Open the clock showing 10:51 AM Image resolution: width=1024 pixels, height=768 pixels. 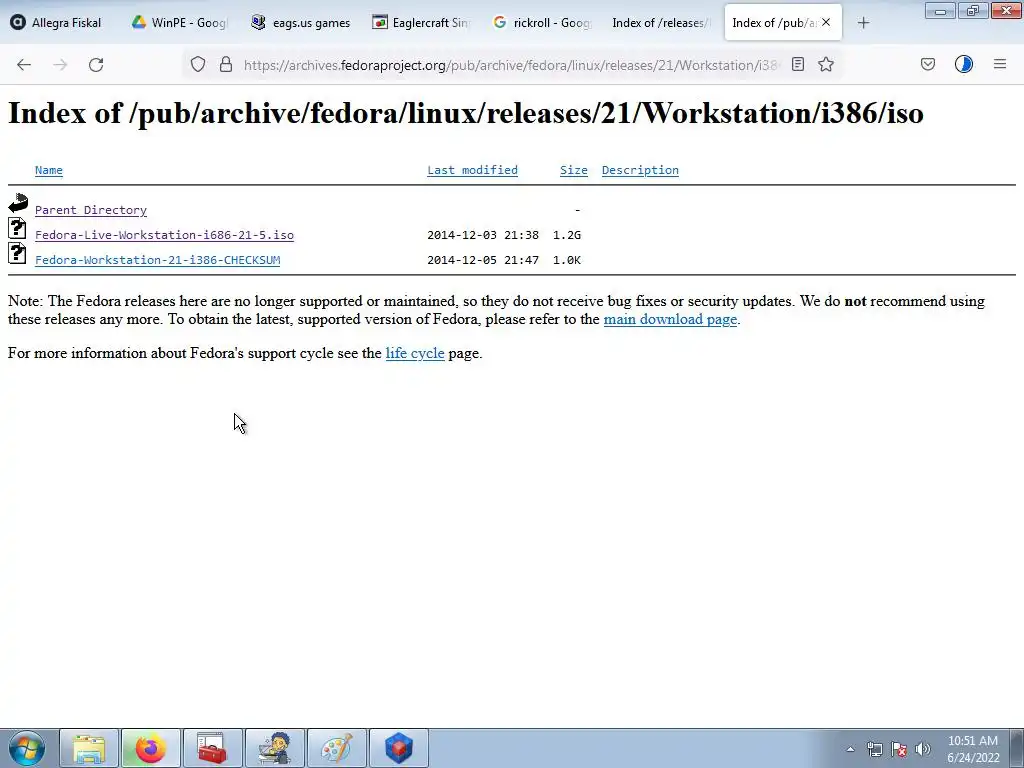(973, 749)
